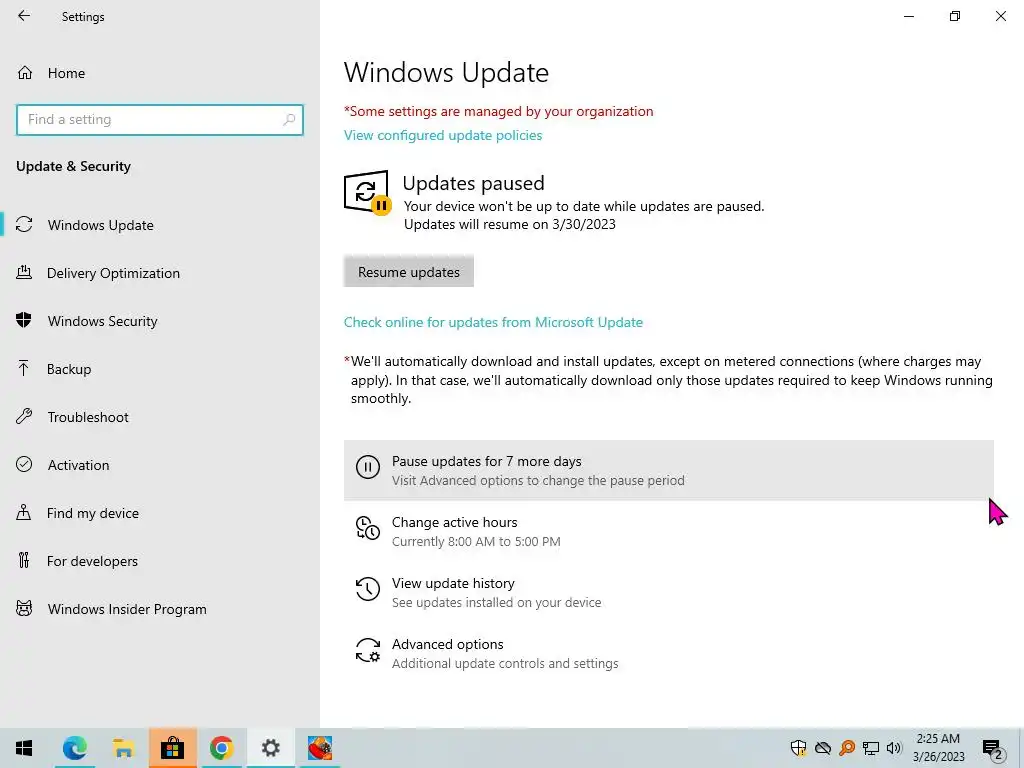Click the history icon for View update history

(x=368, y=589)
